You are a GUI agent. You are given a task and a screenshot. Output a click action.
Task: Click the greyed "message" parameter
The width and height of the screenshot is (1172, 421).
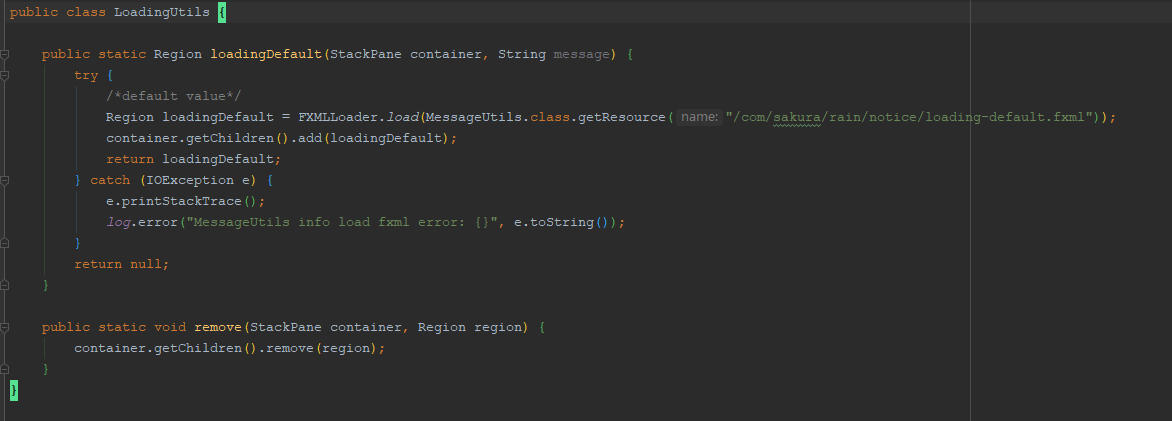(x=581, y=55)
